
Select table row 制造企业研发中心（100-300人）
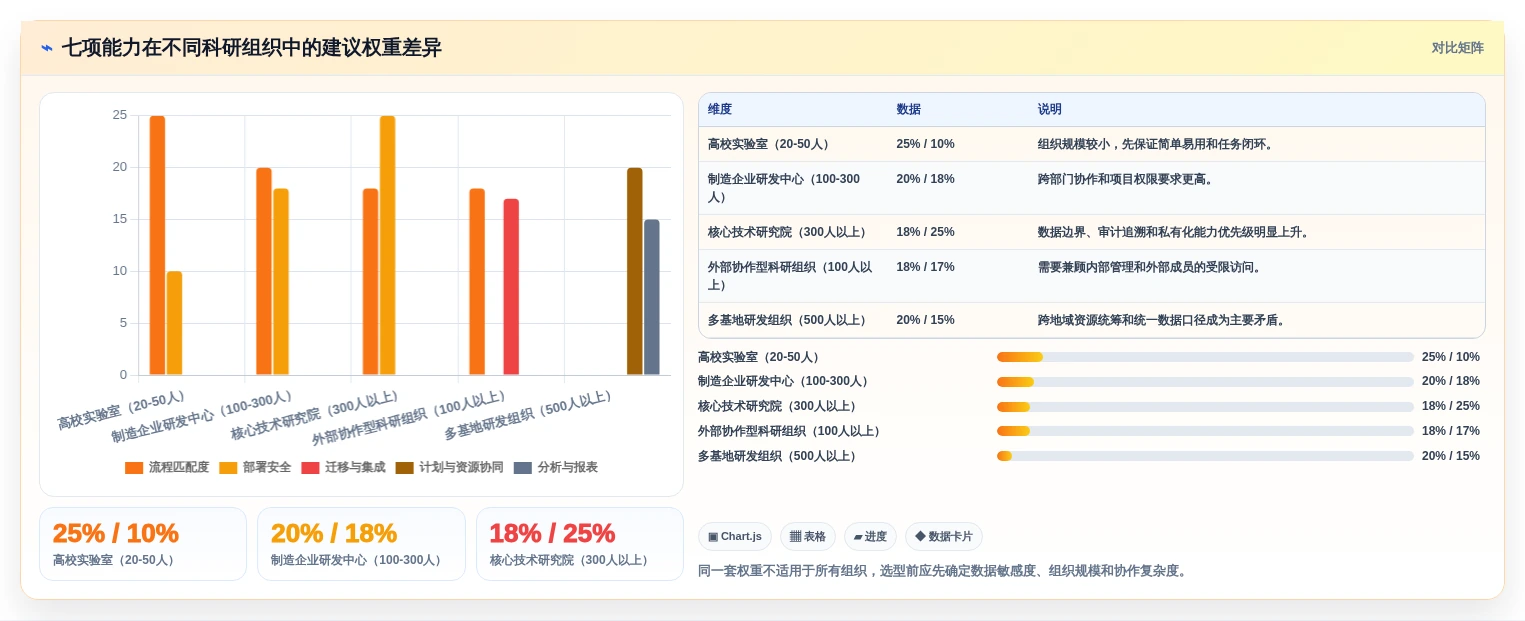(1091, 188)
